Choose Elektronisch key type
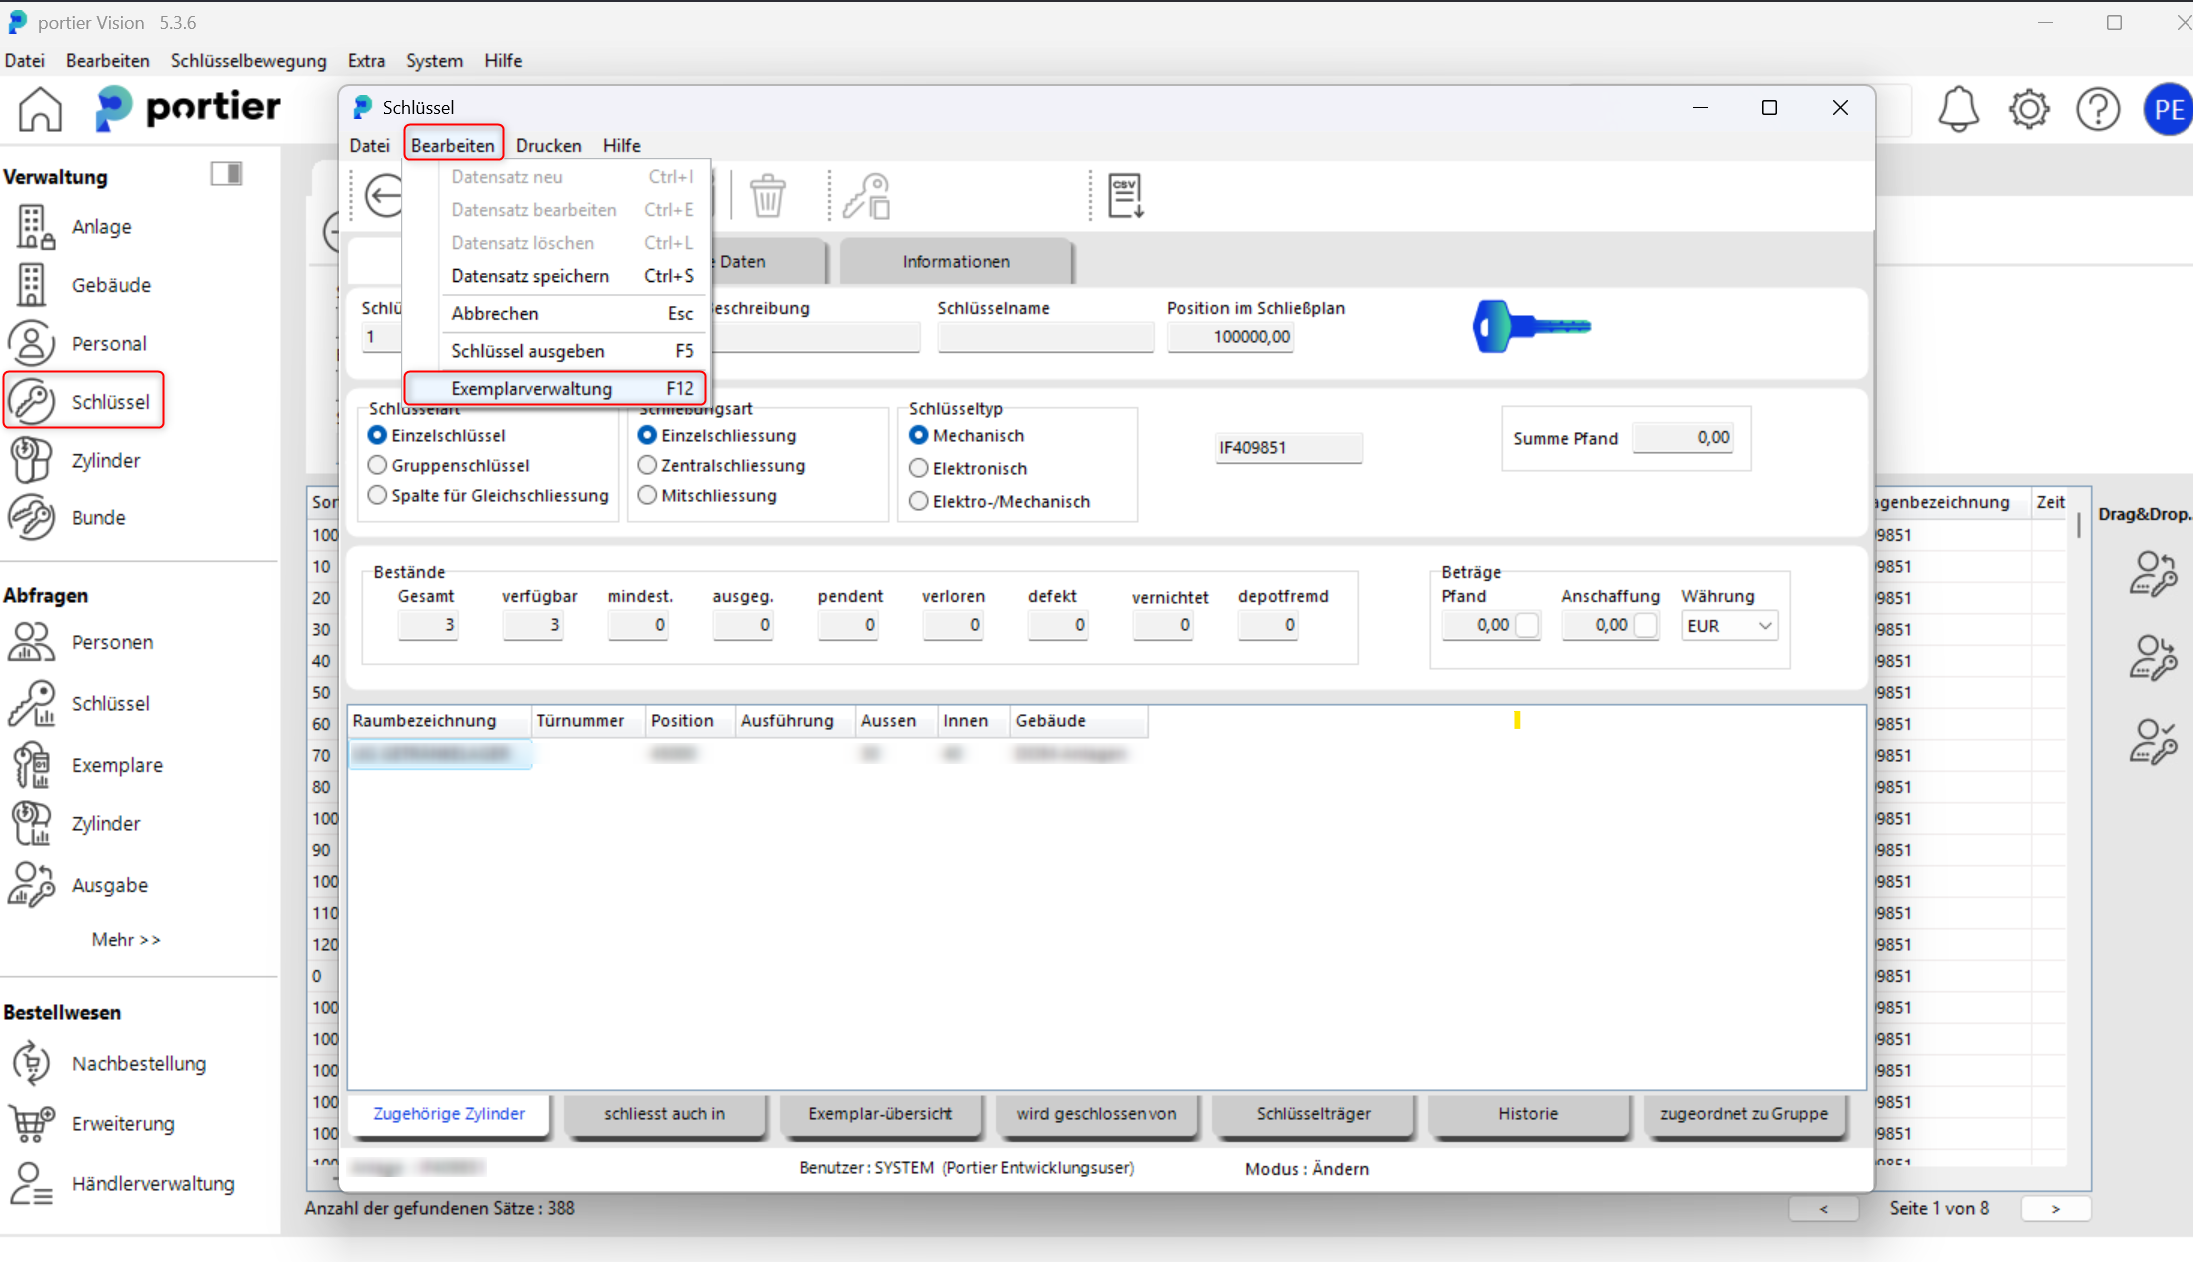This screenshot has height=1262, width=2193. (918, 468)
